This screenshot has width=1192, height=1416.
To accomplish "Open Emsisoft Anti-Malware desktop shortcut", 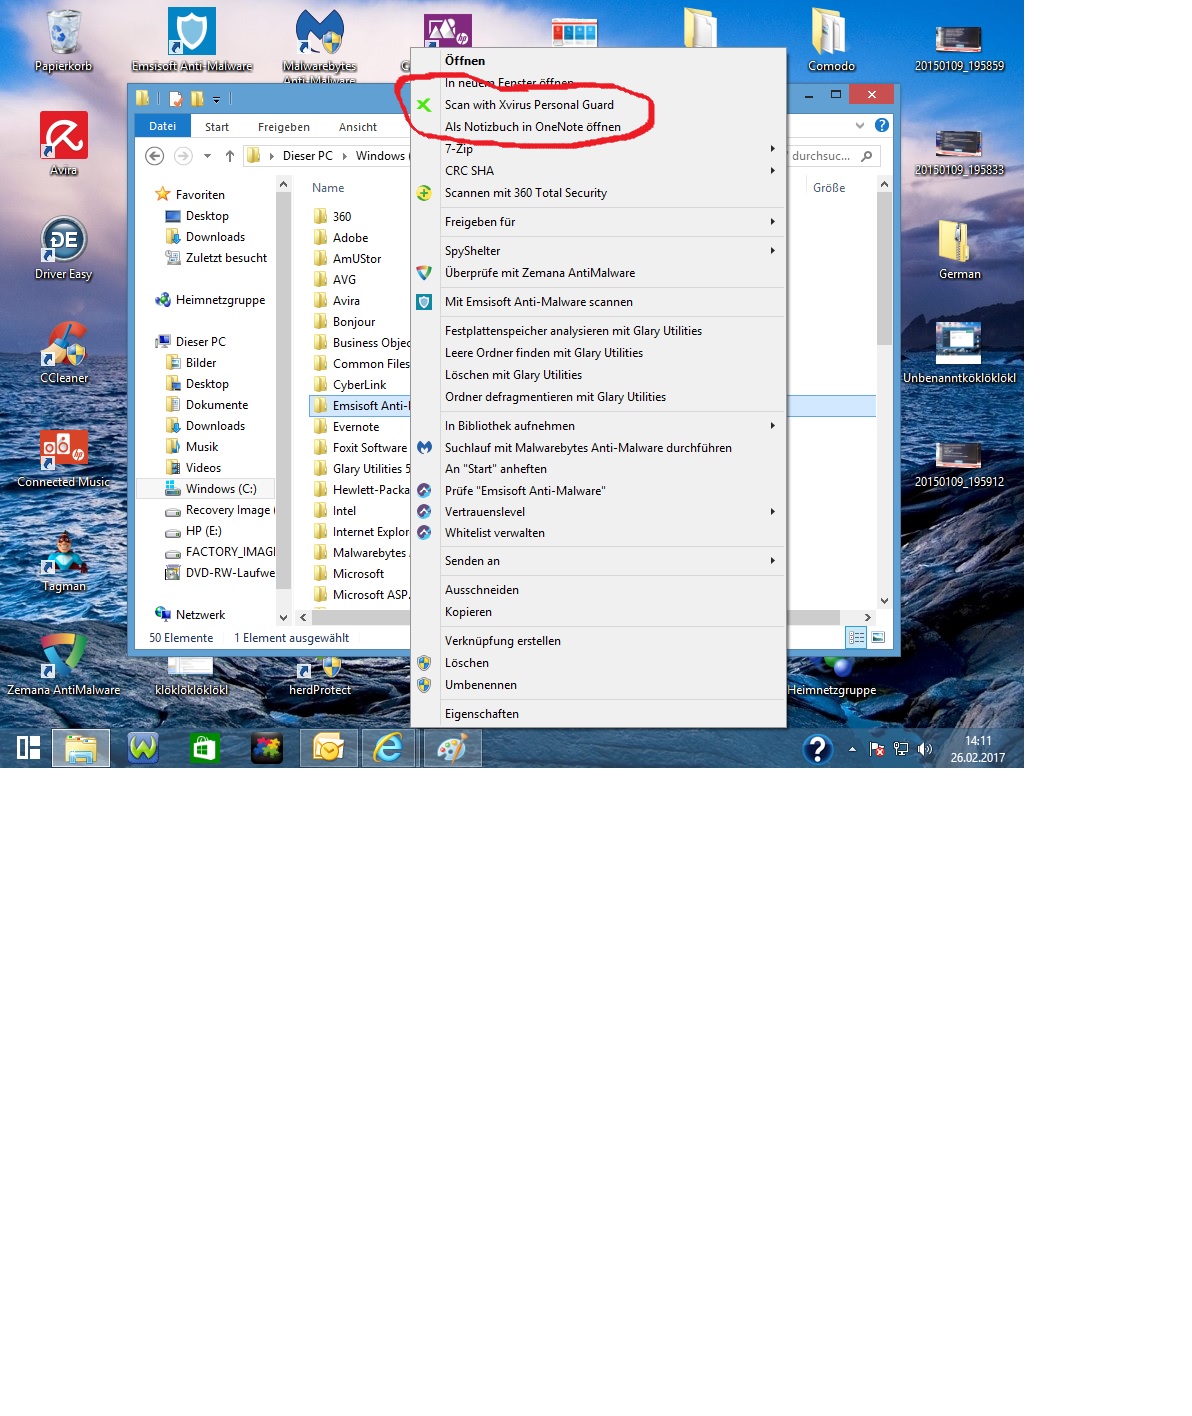I will [x=191, y=40].
